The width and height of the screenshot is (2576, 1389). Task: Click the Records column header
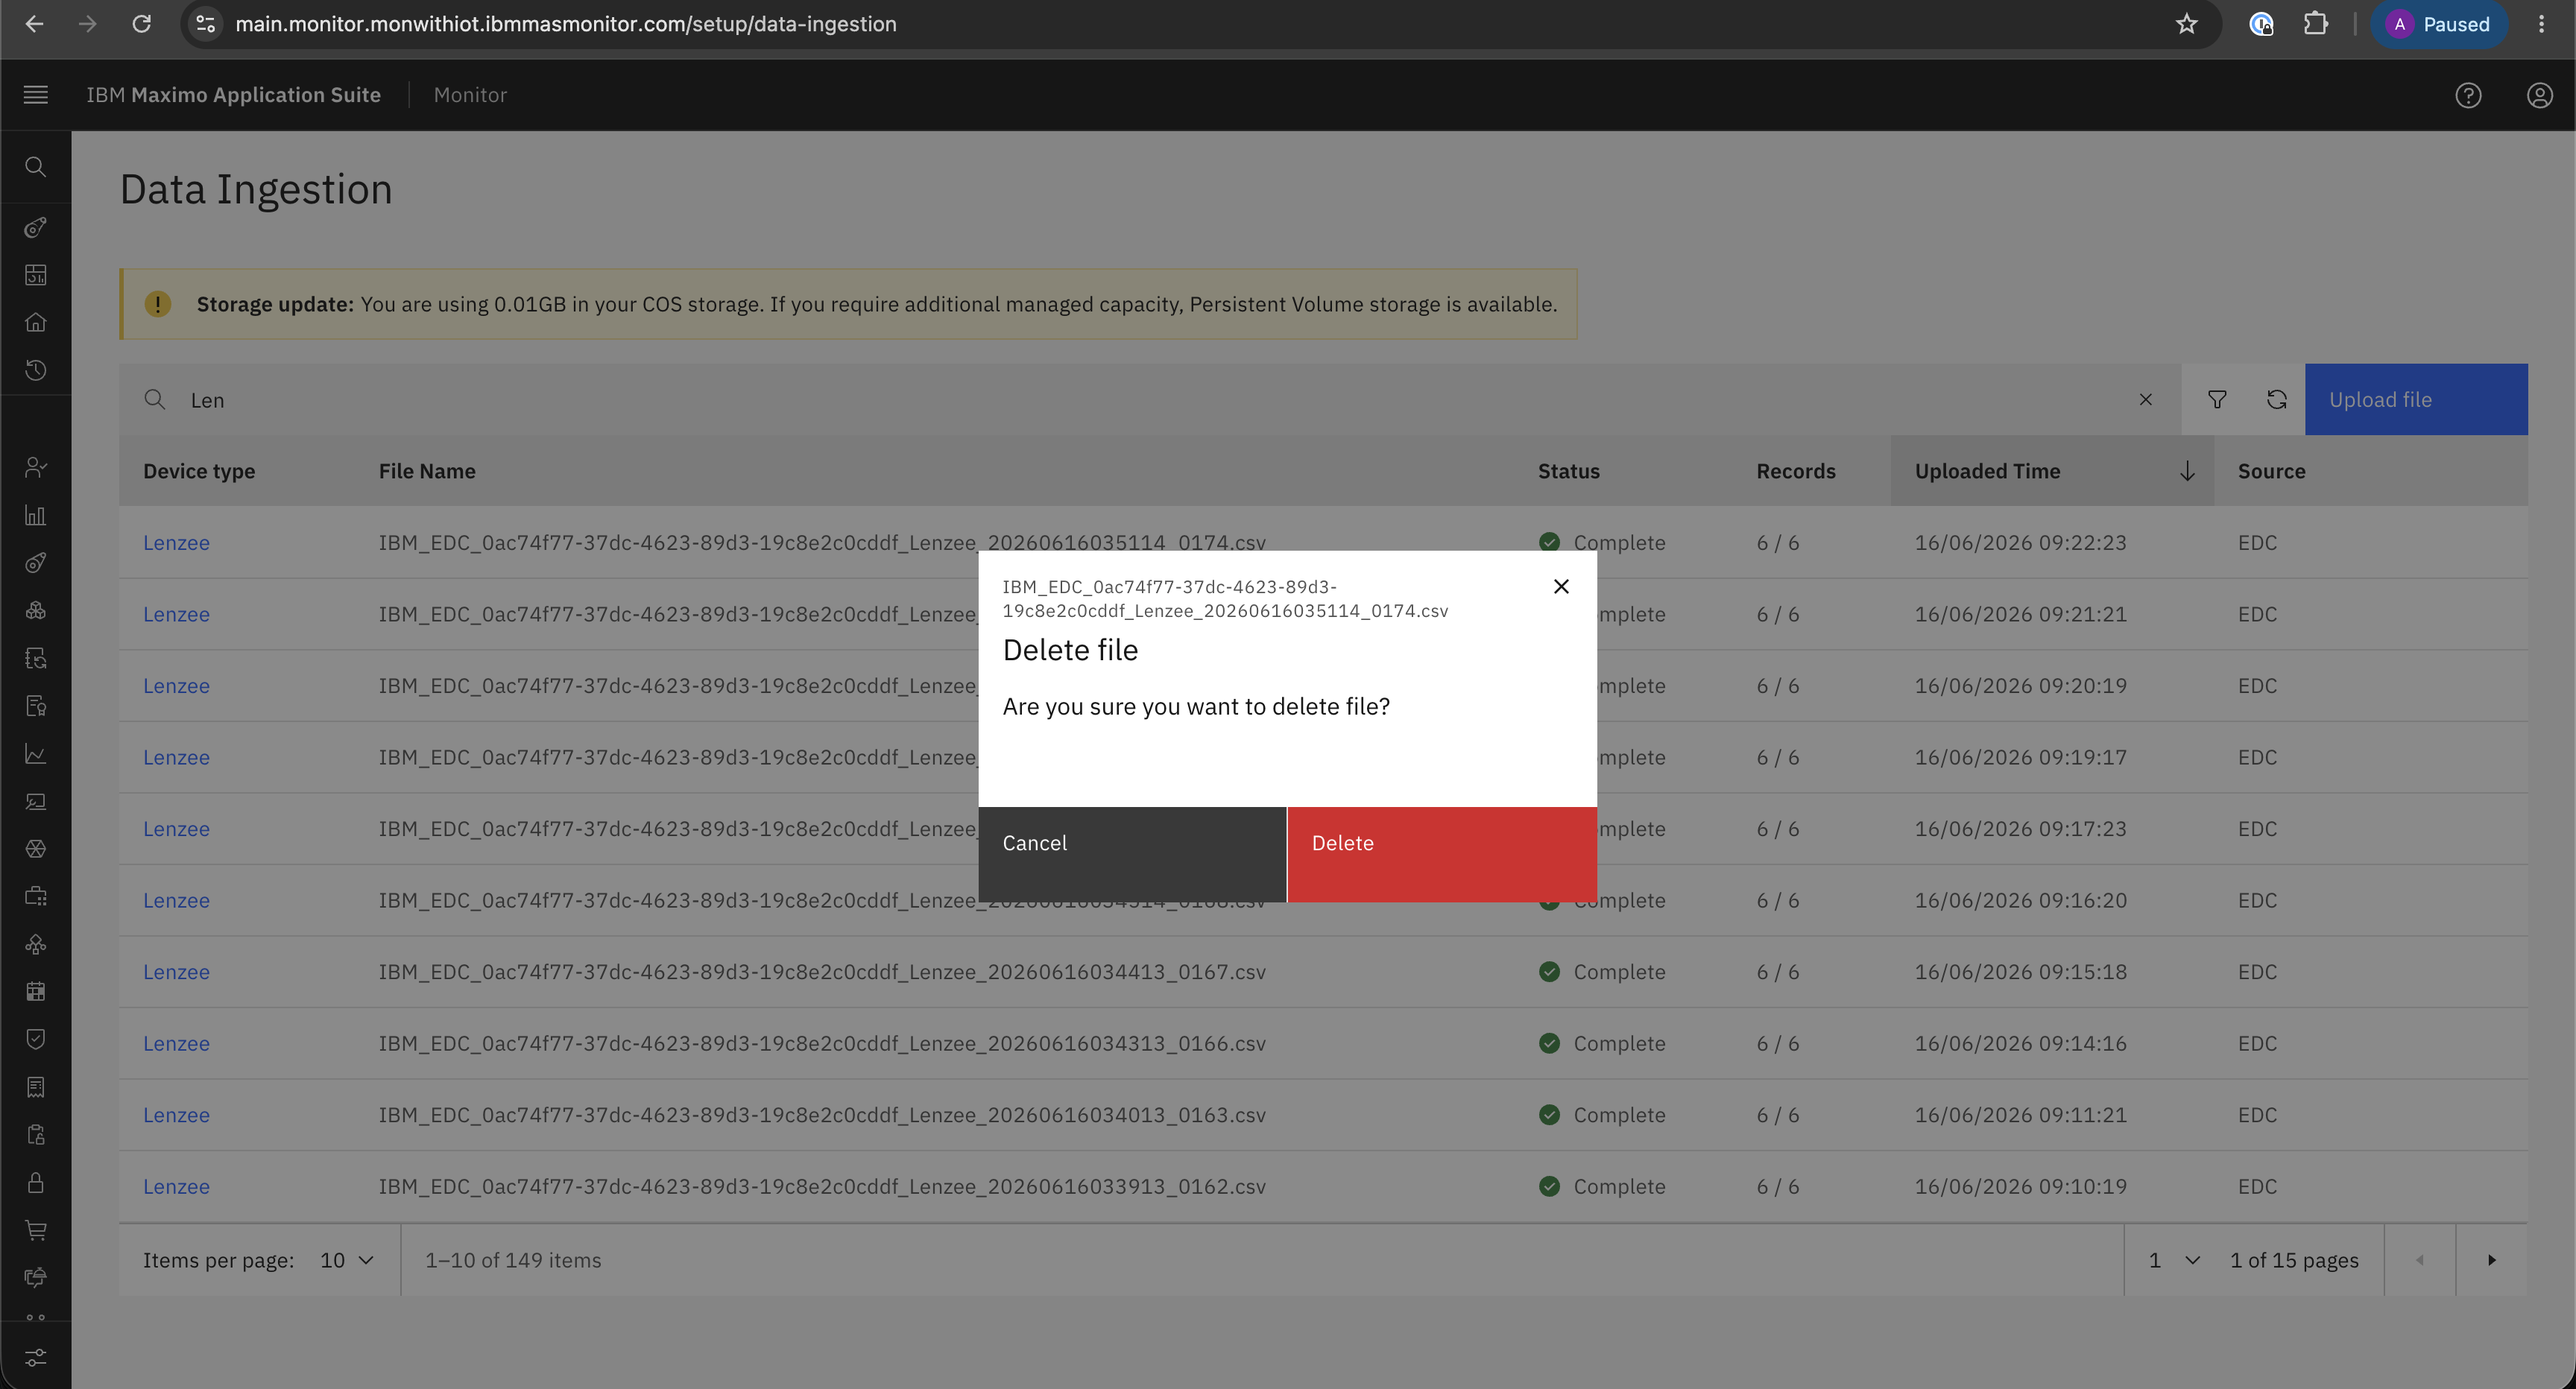[x=1796, y=471]
